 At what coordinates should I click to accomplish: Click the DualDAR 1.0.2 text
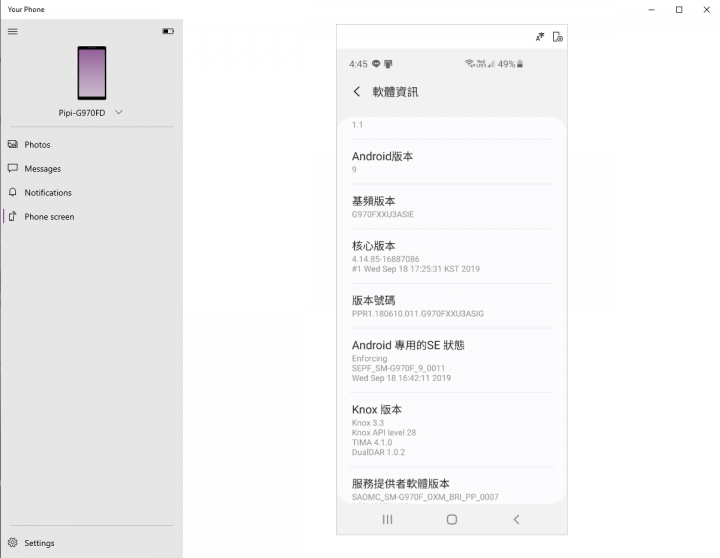[x=378, y=452]
